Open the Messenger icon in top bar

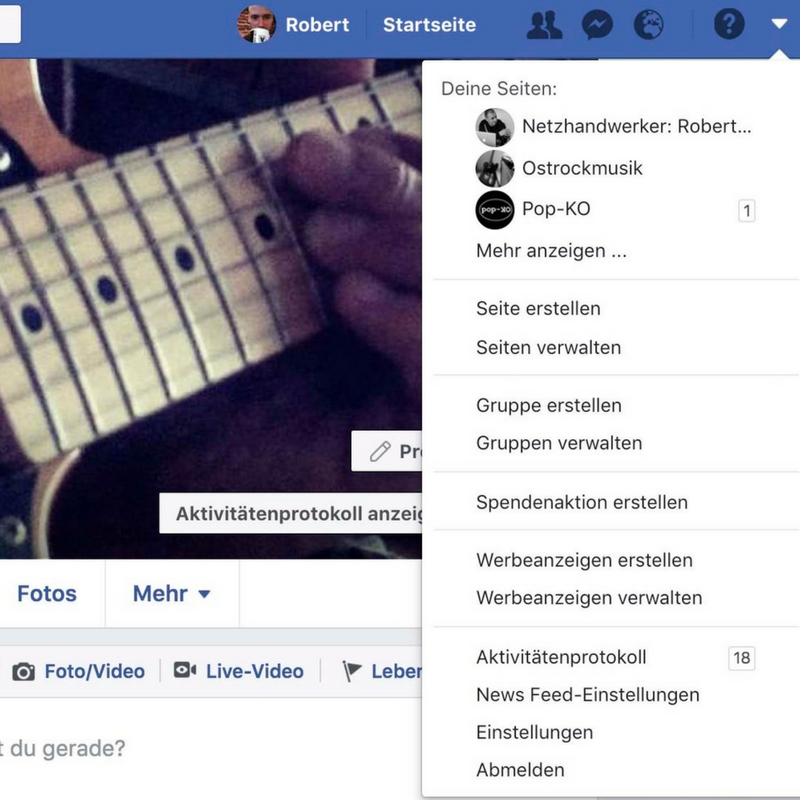597,24
